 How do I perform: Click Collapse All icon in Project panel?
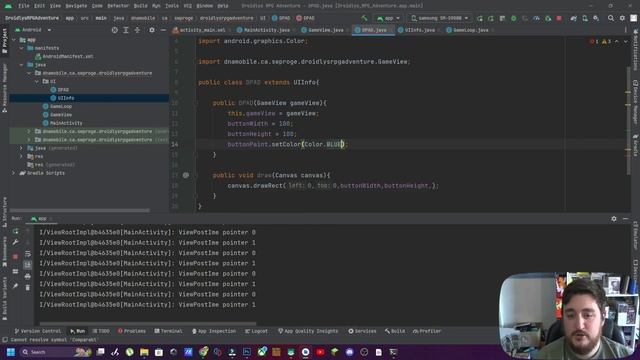coord(137,30)
